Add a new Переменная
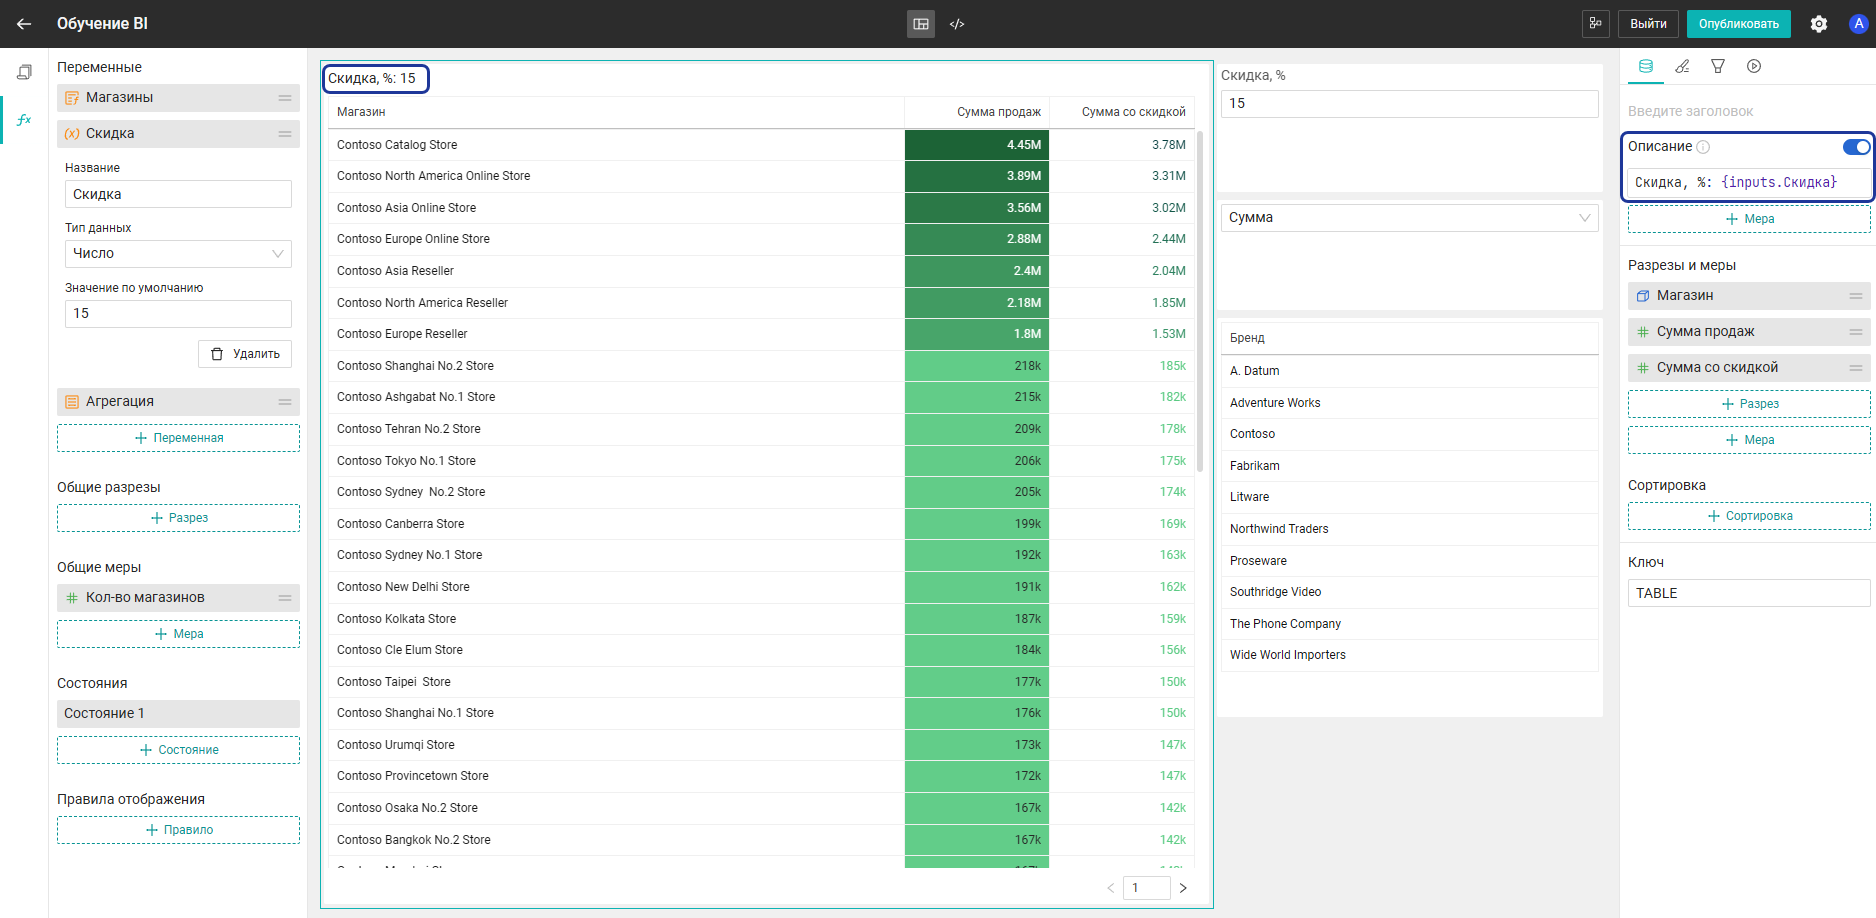 178,438
